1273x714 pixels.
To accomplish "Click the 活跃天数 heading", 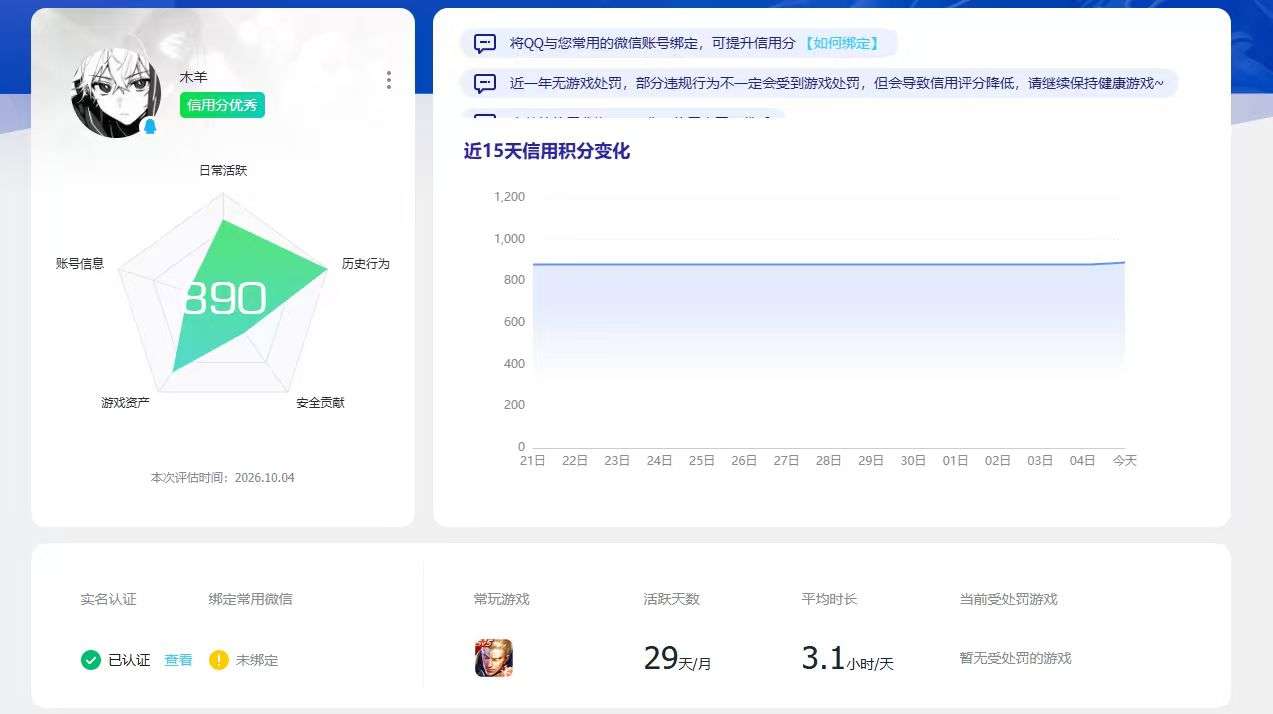I will (671, 599).
